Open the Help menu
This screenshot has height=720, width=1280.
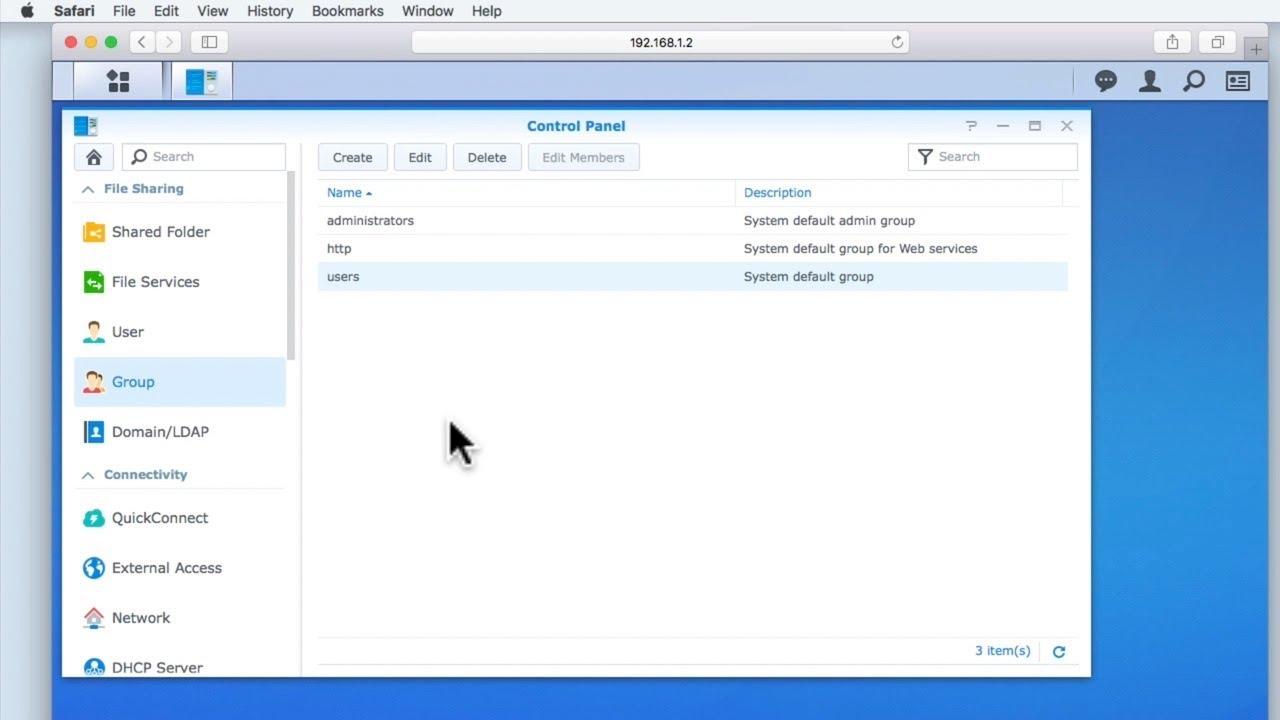(486, 11)
